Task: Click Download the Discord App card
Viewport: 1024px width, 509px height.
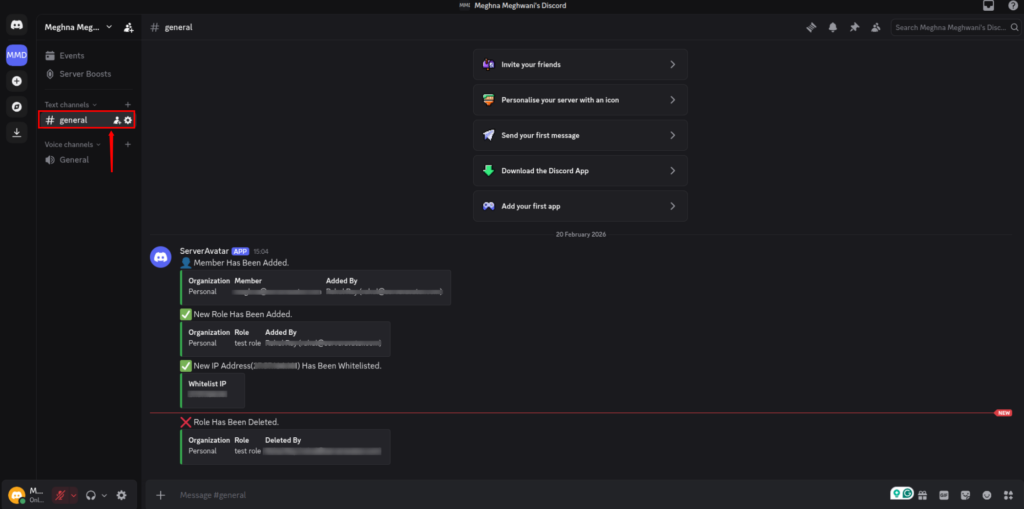Action: [x=580, y=171]
